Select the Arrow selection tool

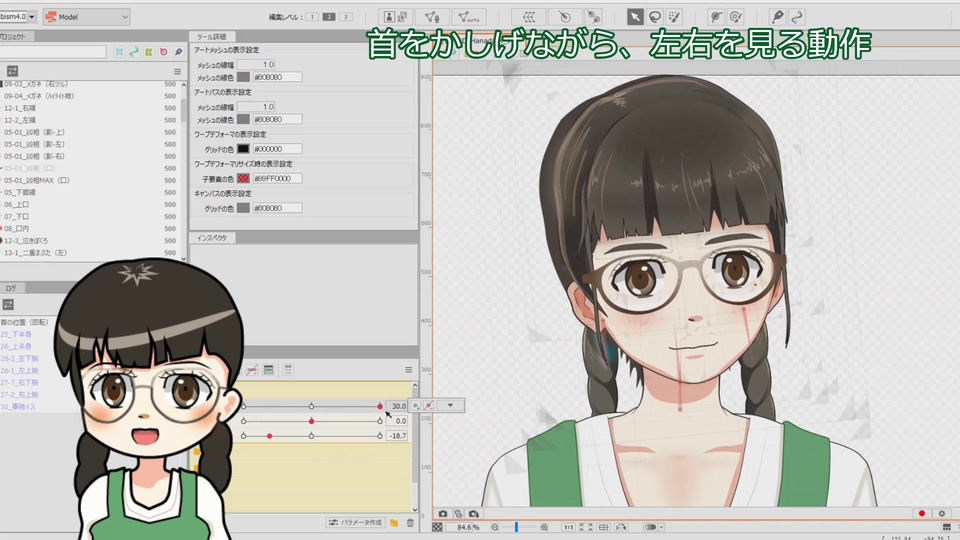coord(635,17)
